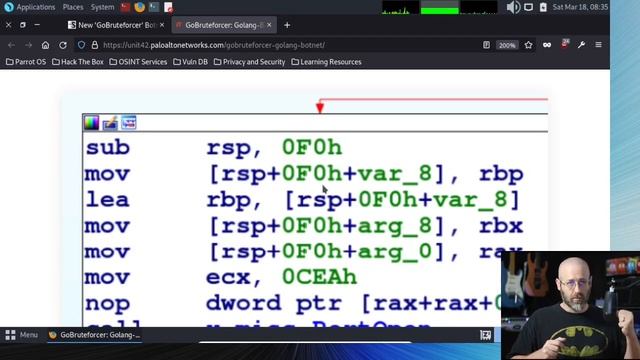Open the Firefox hamburger menu
This screenshot has height=360, width=640.
click(598, 45)
